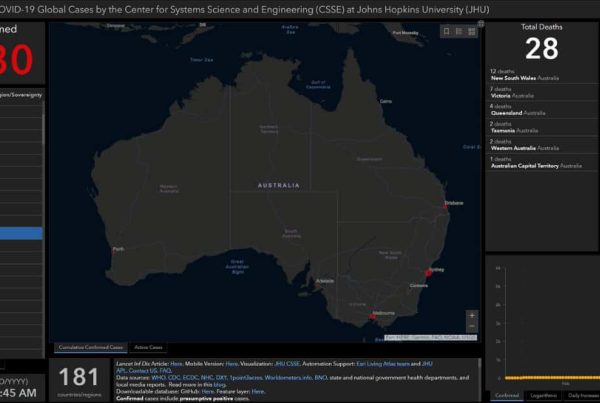
Task: Open the Worldometers.info data source link
Action: coord(288,377)
